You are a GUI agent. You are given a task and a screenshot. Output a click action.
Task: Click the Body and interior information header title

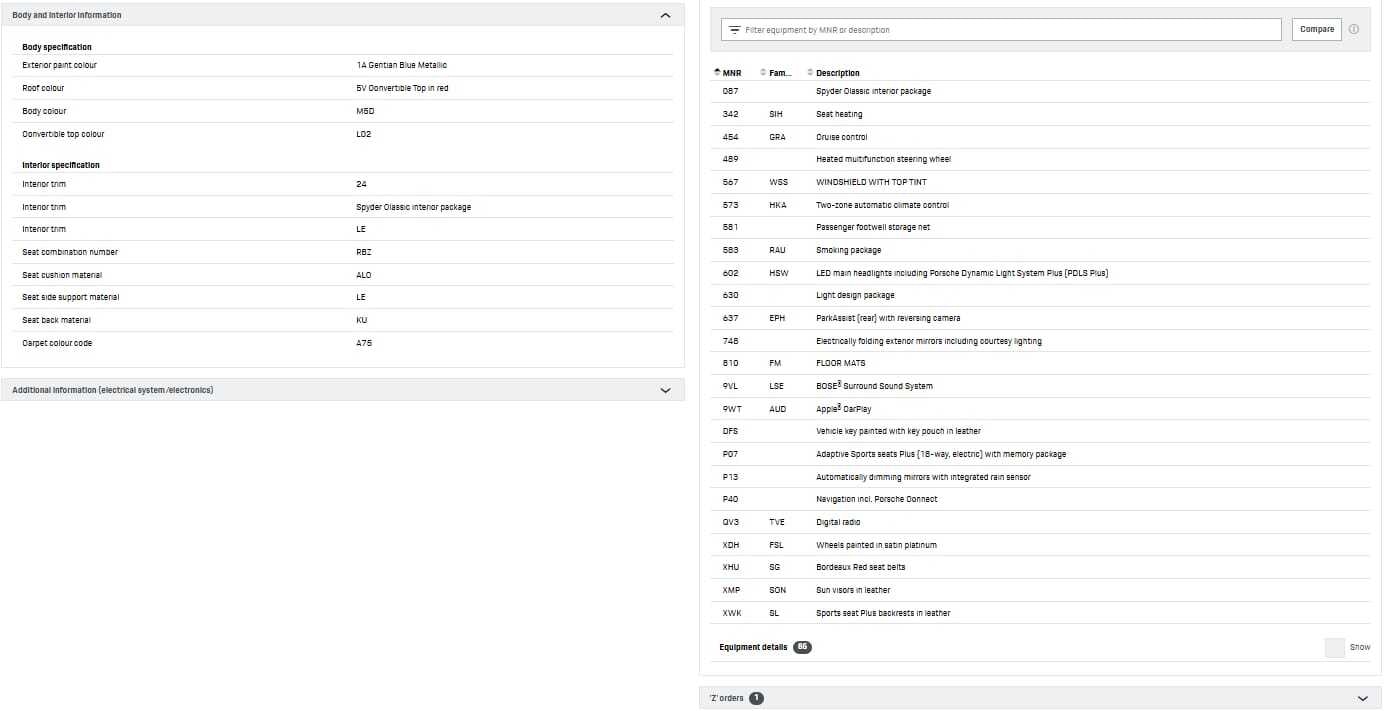tap(67, 16)
